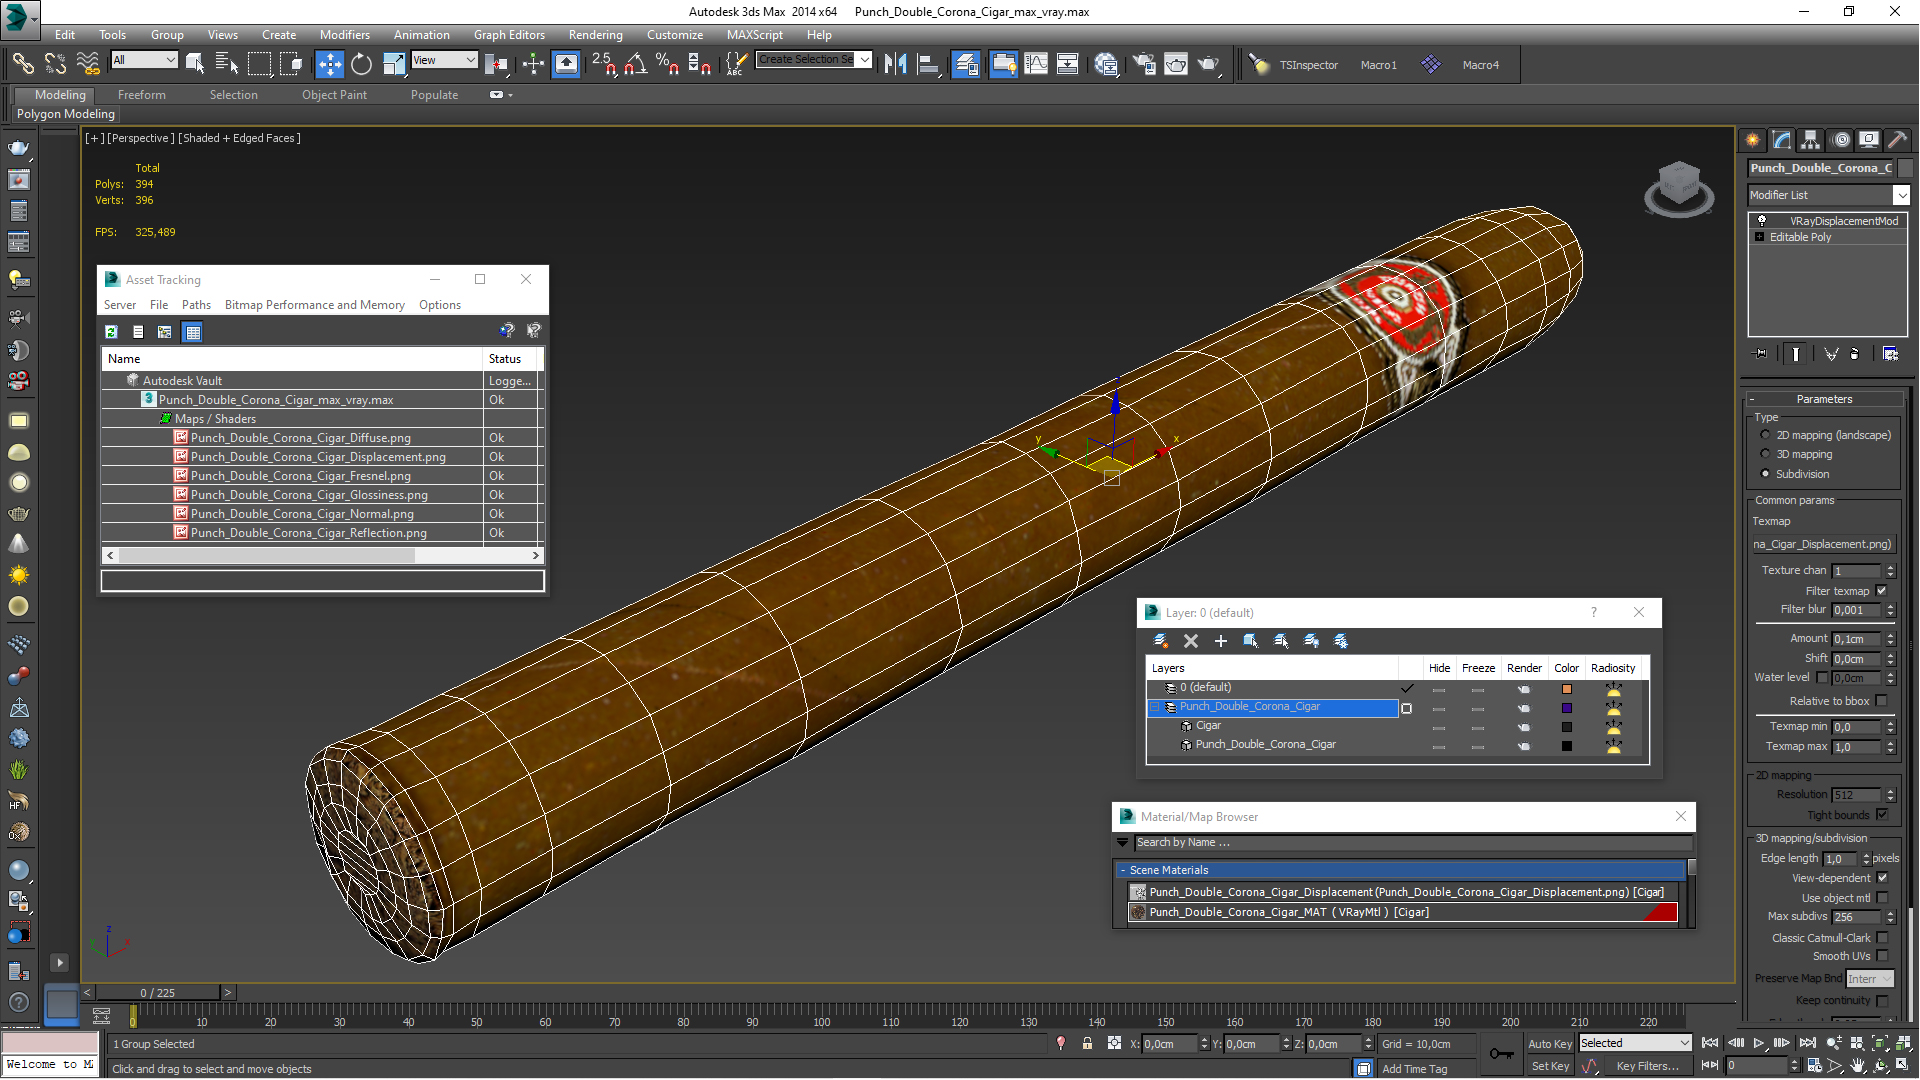The height and width of the screenshot is (1080, 1920).
Task: Toggle the Angle Snap tool
Action: point(634,64)
